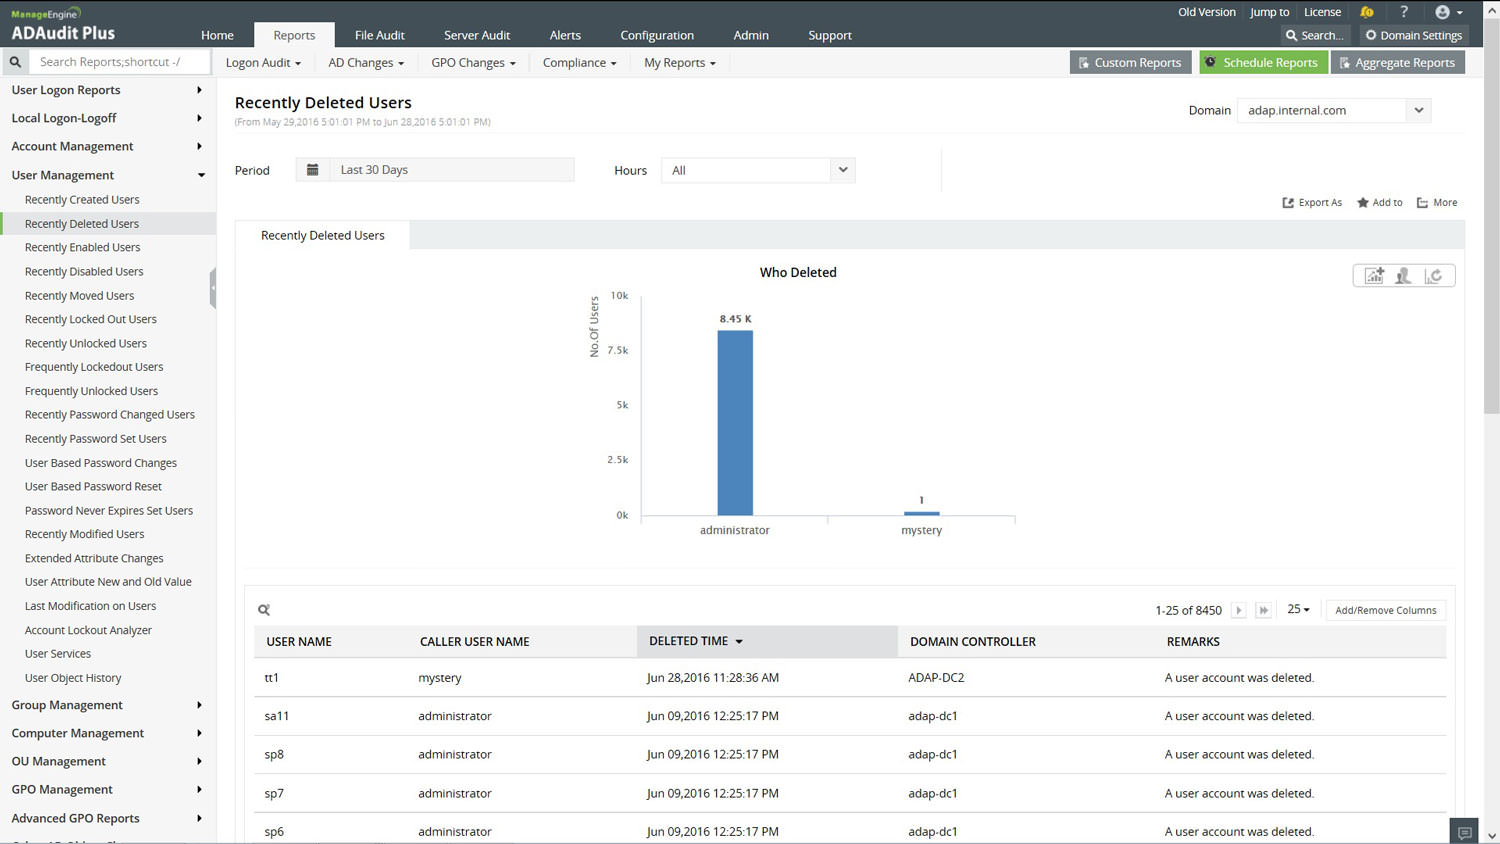Switch to the File Audit tab
The height and width of the screenshot is (844, 1500).
[x=379, y=35]
